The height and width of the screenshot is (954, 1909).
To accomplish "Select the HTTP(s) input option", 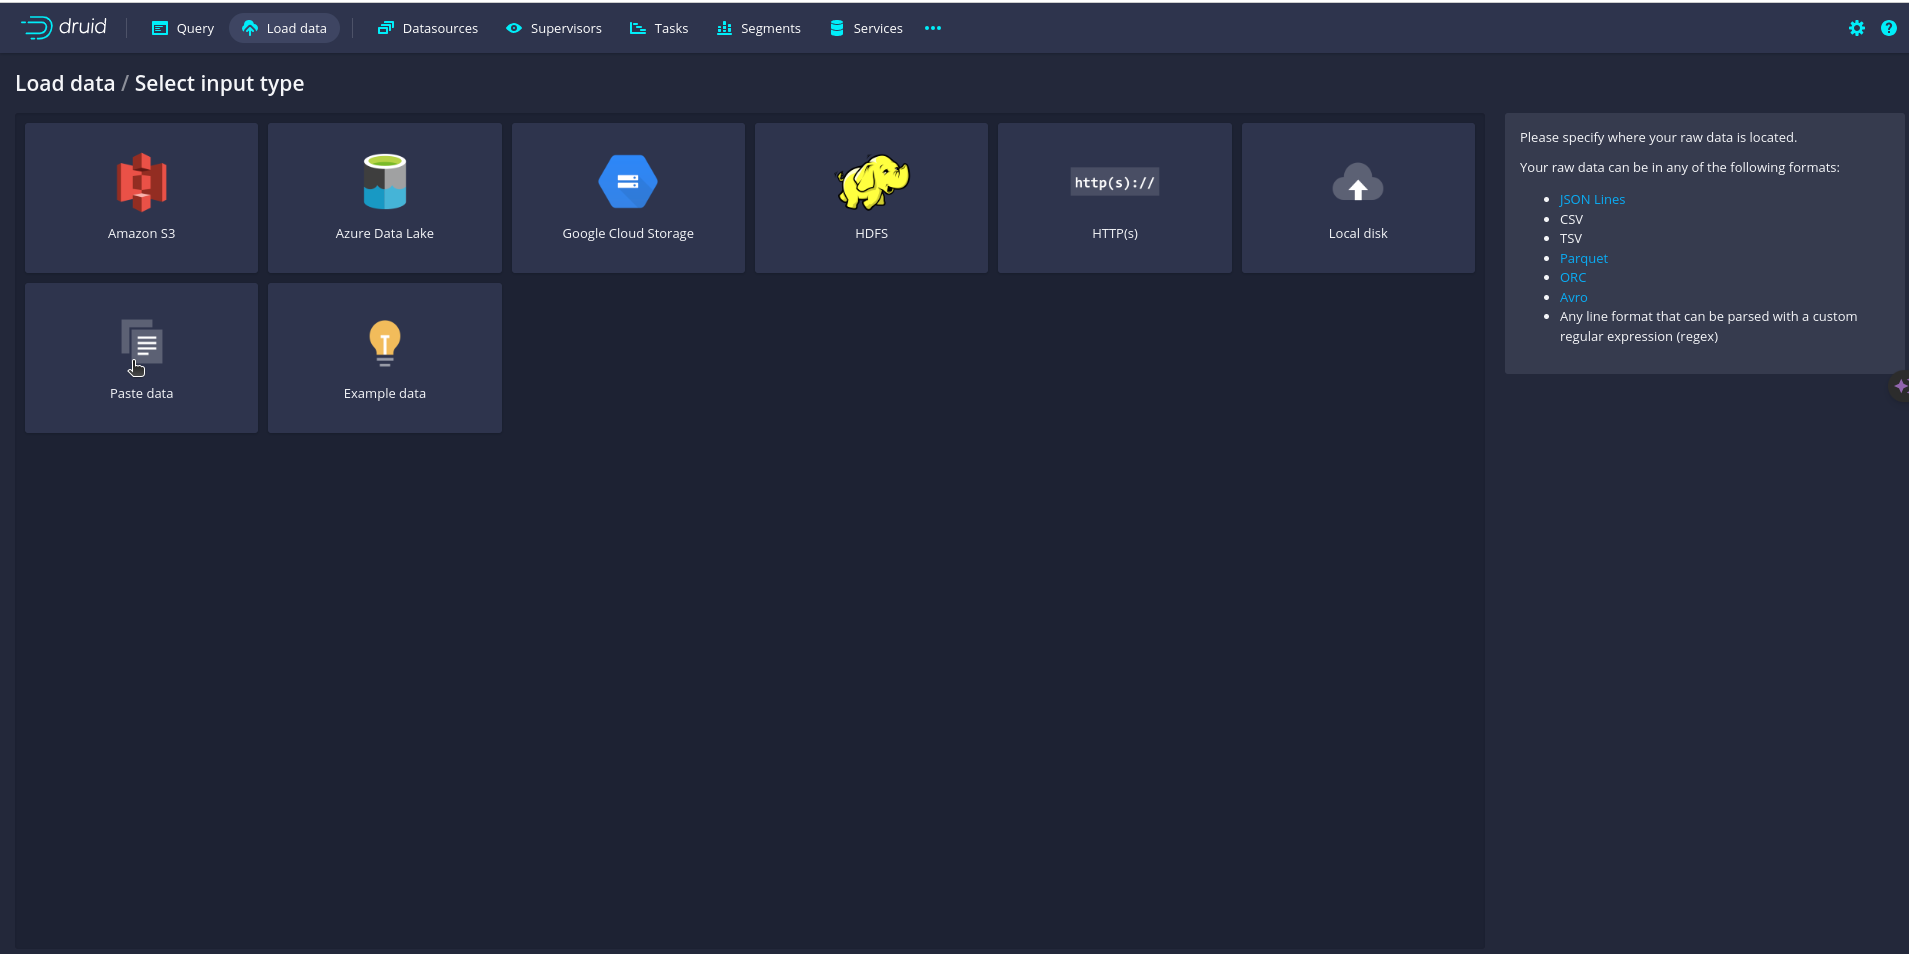I will point(1114,197).
